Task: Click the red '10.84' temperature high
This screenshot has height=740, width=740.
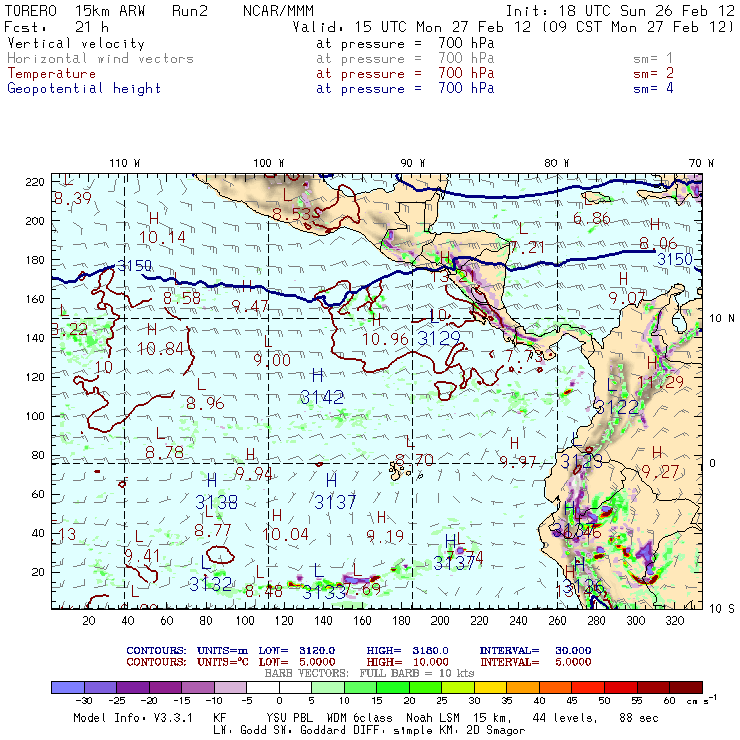Action: point(160,349)
